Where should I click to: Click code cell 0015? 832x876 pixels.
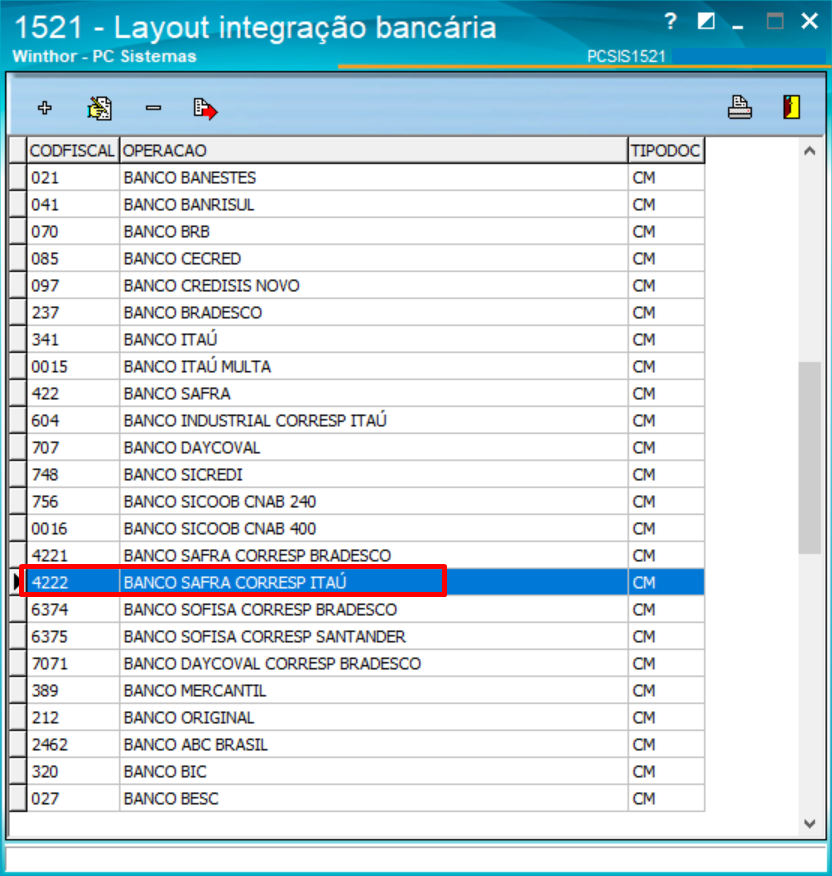73,366
